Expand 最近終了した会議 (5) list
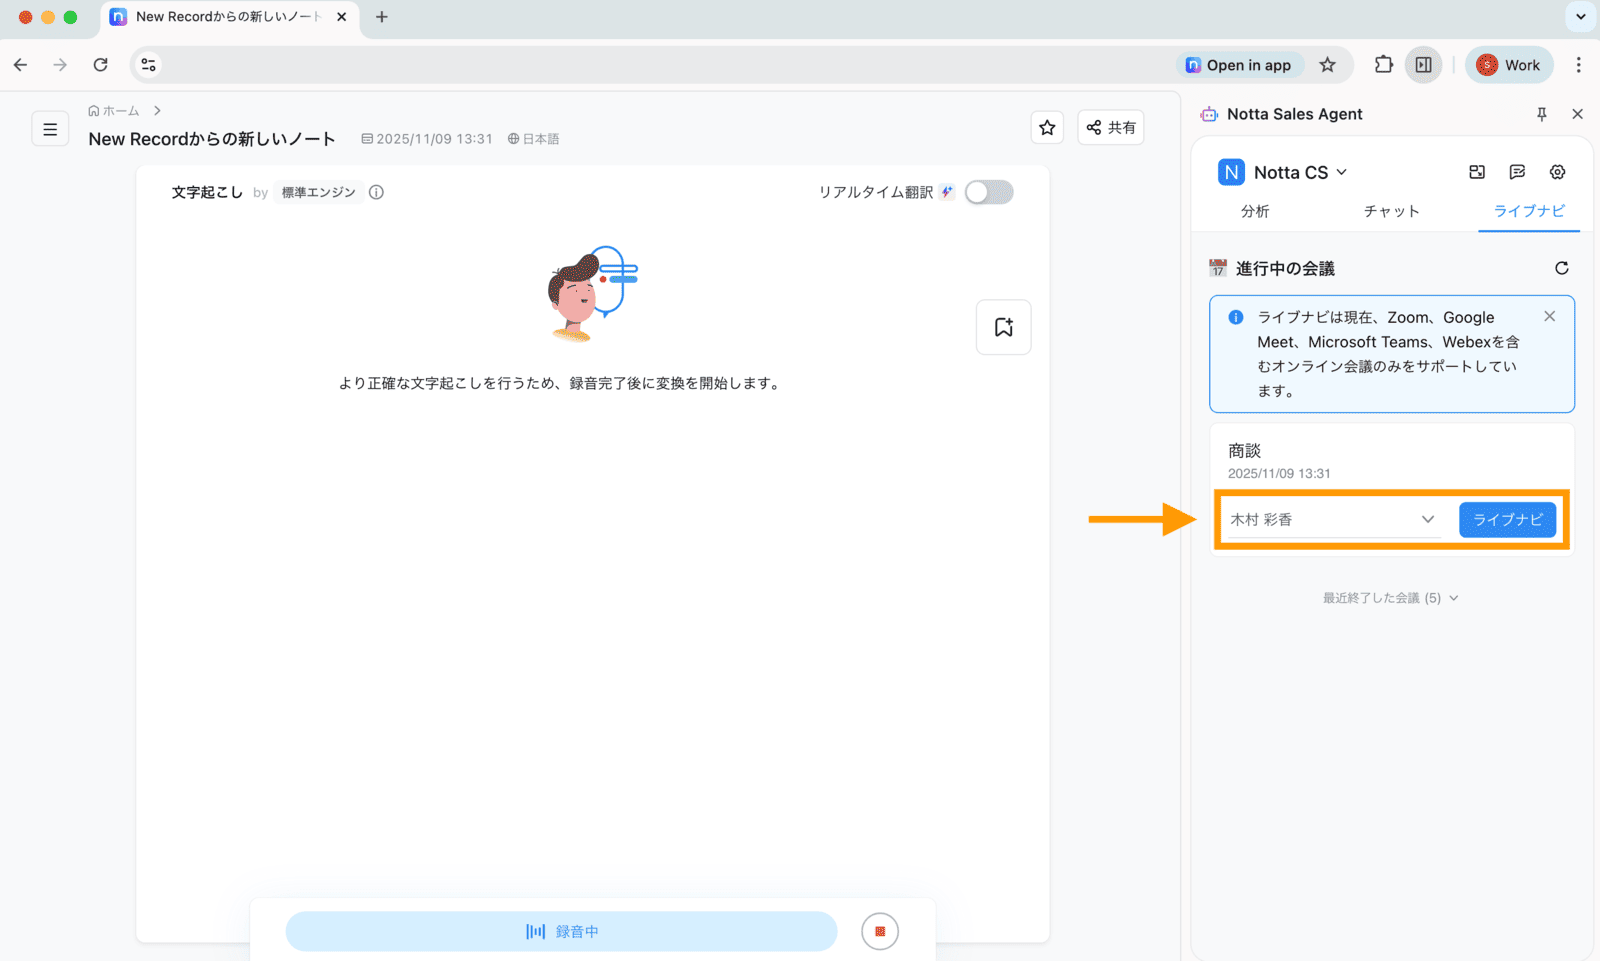This screenshot has height=961, width=1600. 1390,598
